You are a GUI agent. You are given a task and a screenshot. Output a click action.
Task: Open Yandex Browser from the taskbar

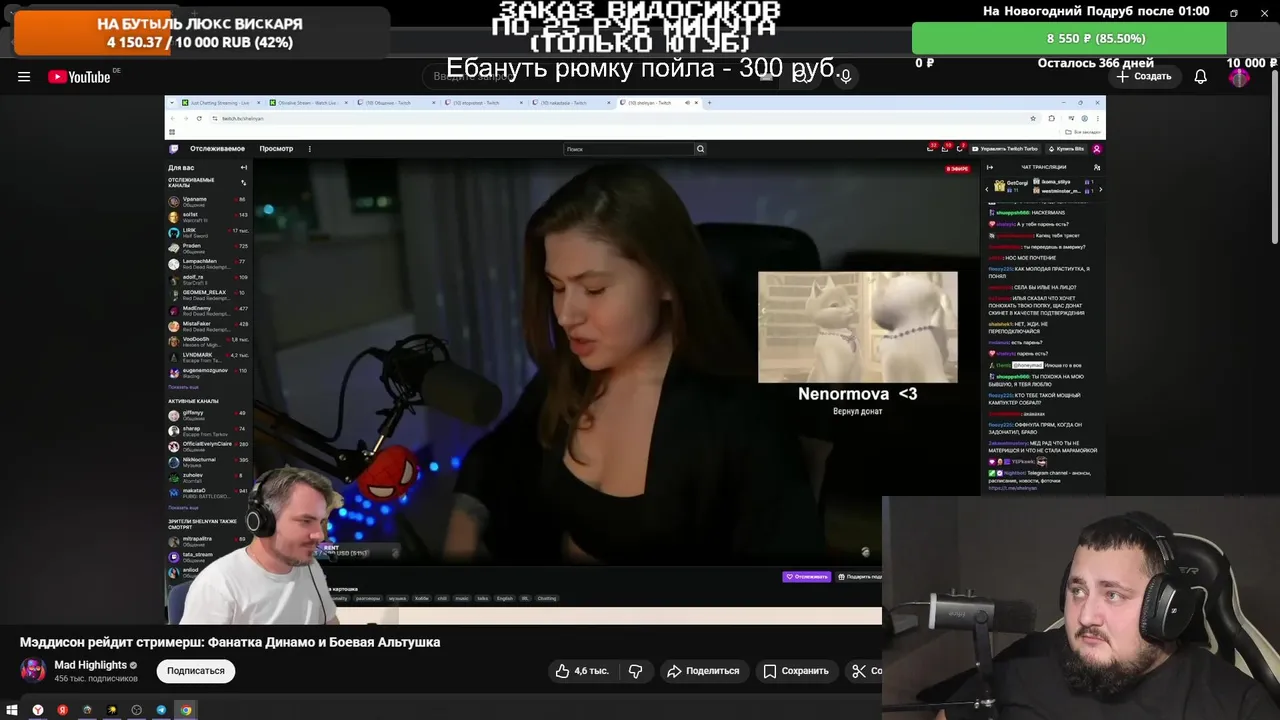pos(38,710)
